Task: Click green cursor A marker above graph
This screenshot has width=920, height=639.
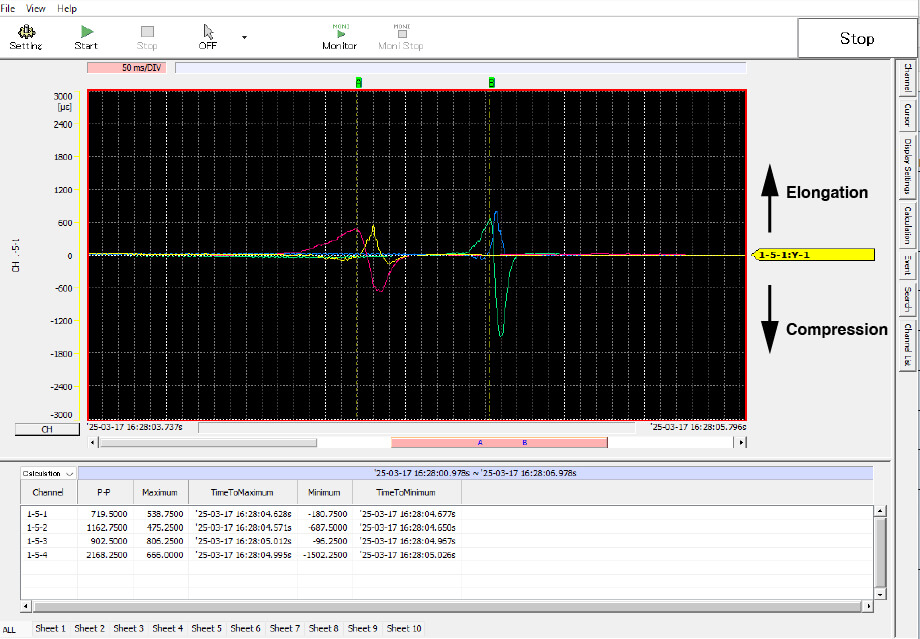Action: [359, 82]
